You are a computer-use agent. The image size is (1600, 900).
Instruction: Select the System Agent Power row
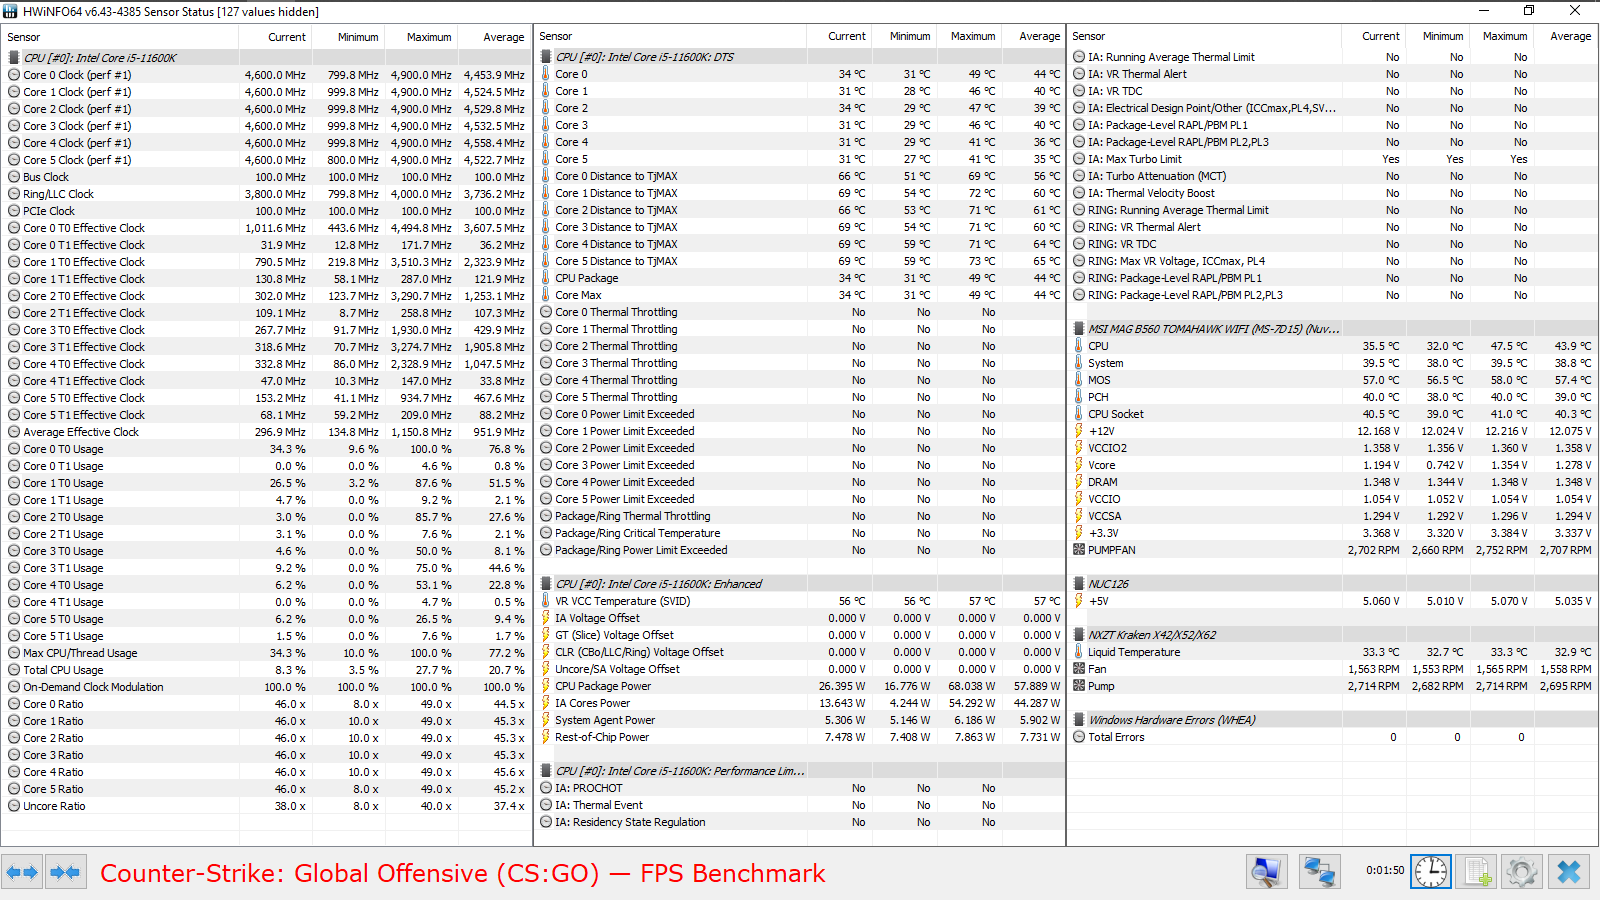click(800, 720)
